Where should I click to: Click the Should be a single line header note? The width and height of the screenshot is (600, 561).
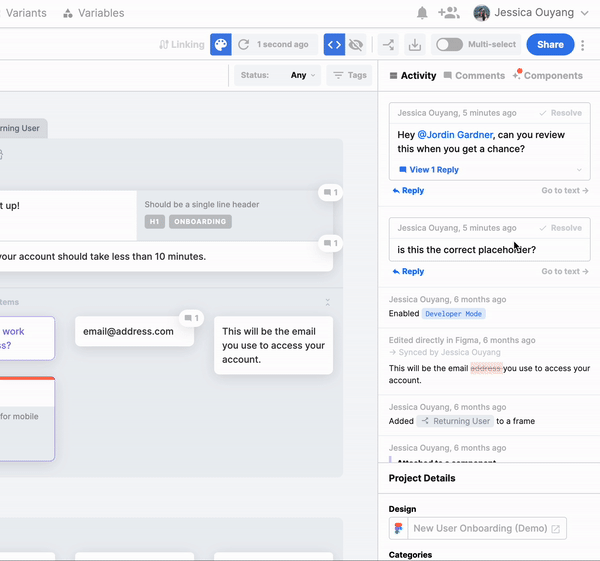pos(202,204)
